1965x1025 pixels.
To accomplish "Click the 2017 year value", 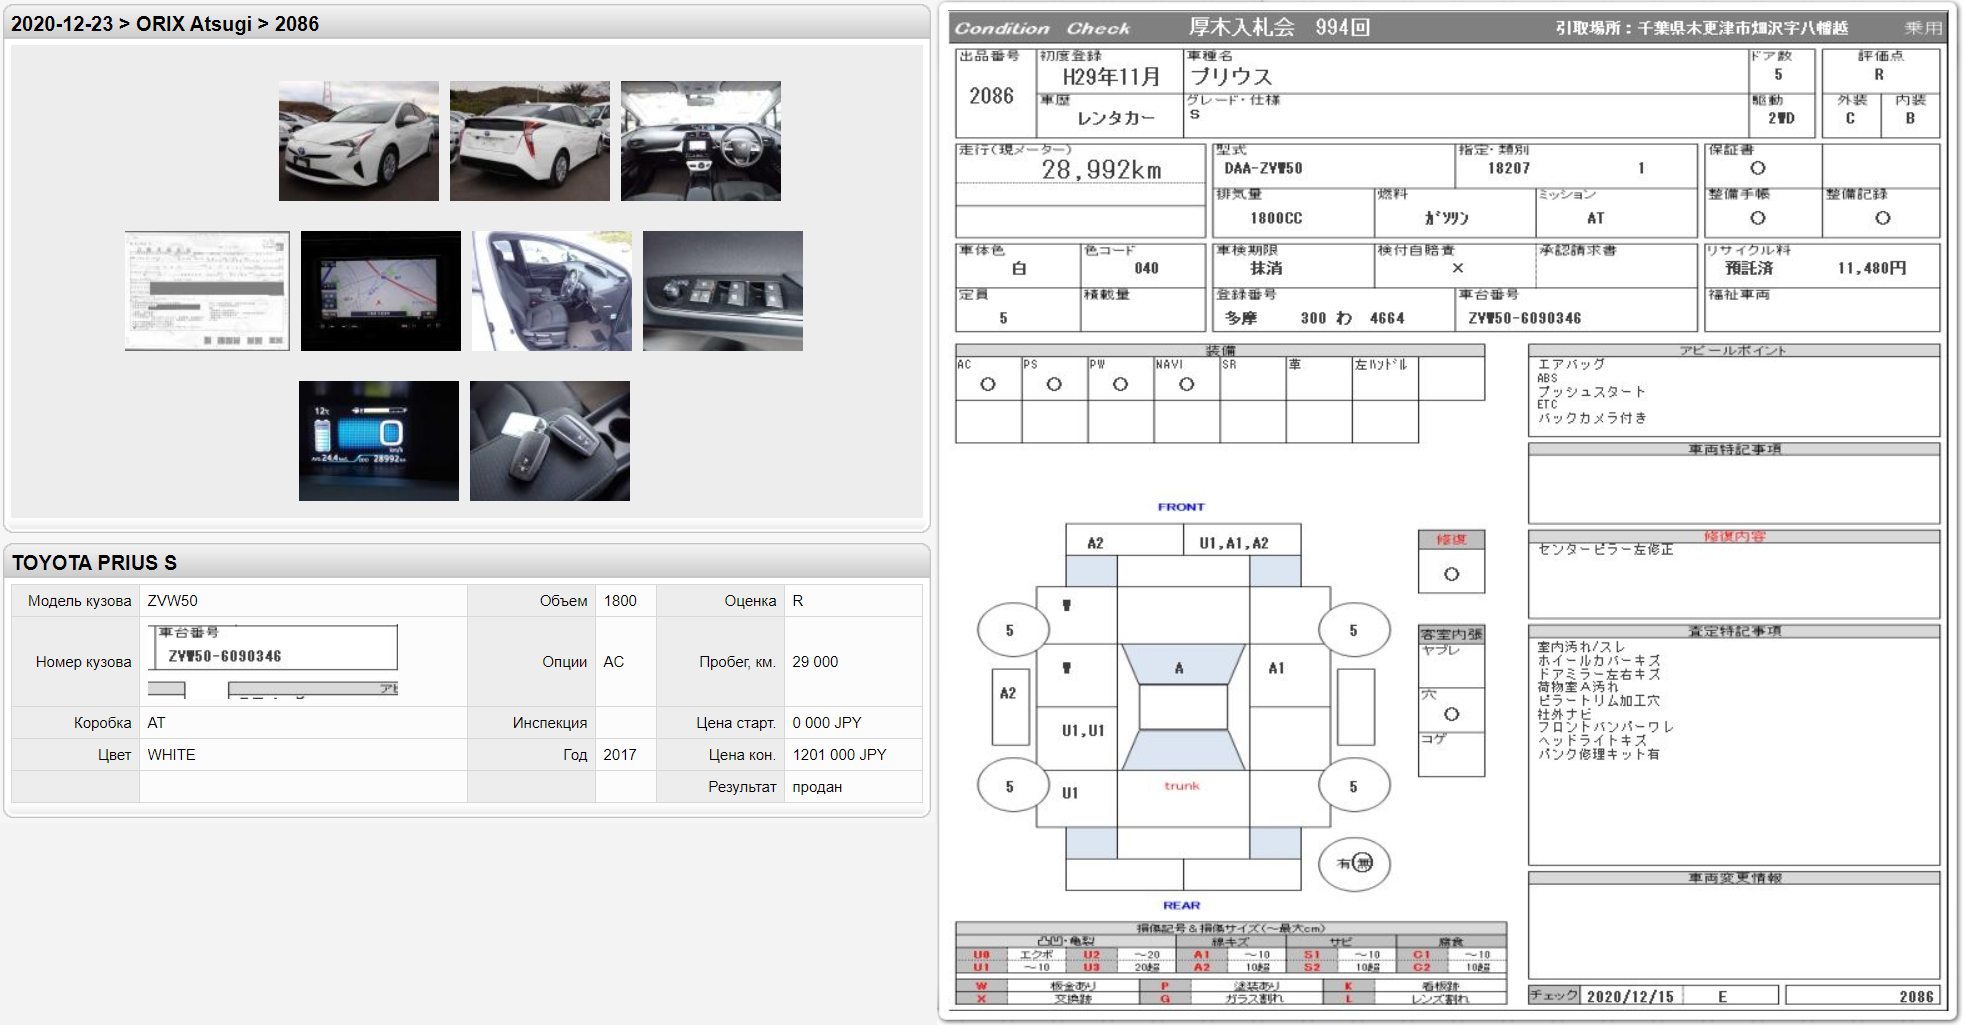I will pyautogui.click(x=619, y=755).
